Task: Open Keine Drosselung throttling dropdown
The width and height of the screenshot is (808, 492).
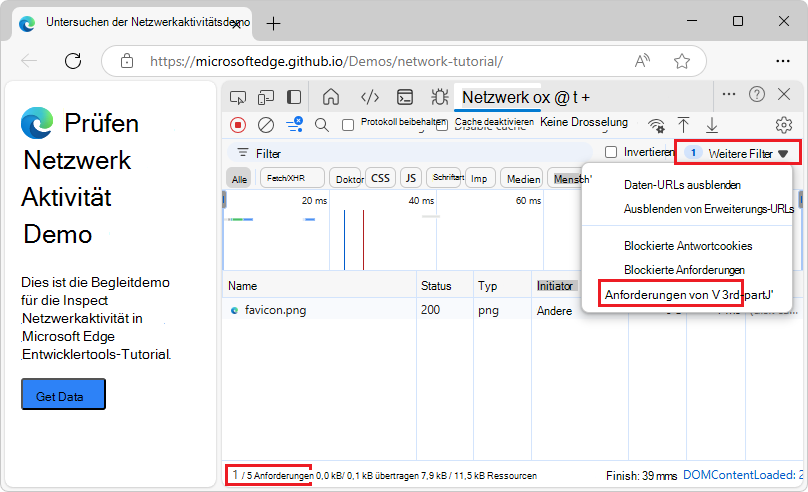Action: tap(584, 122)
